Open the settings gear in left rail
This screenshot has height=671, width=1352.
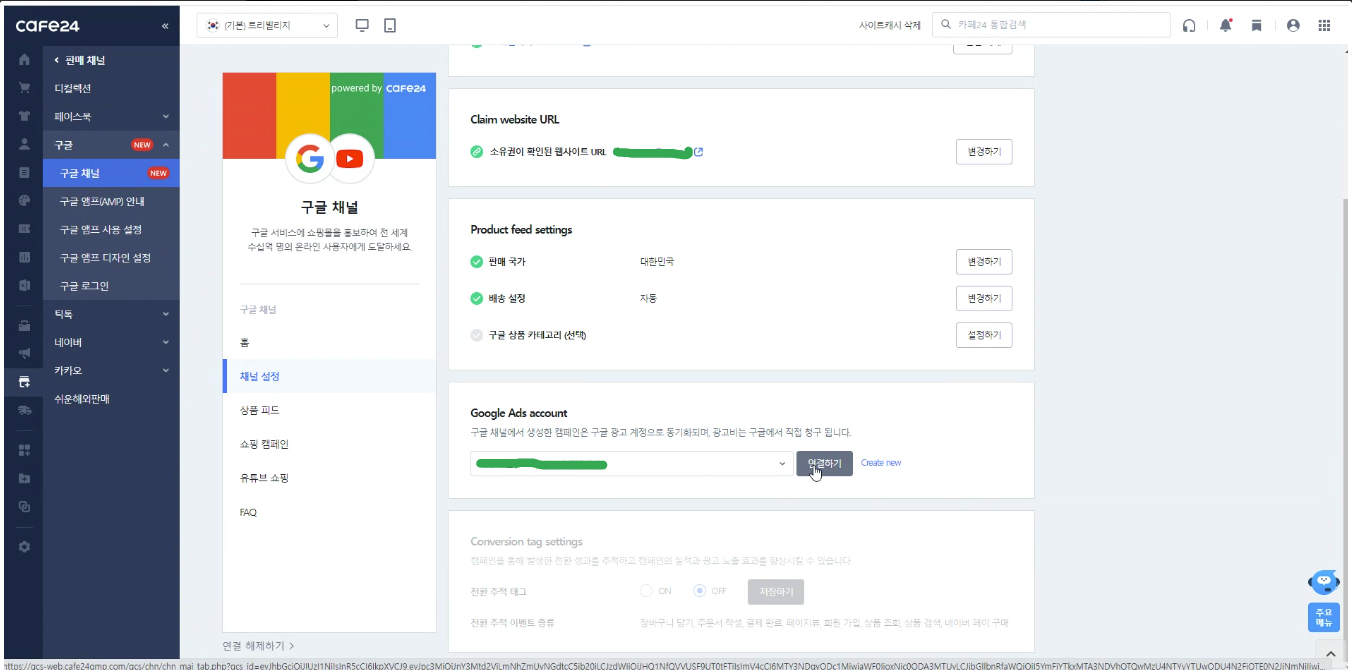pos(24,546)
